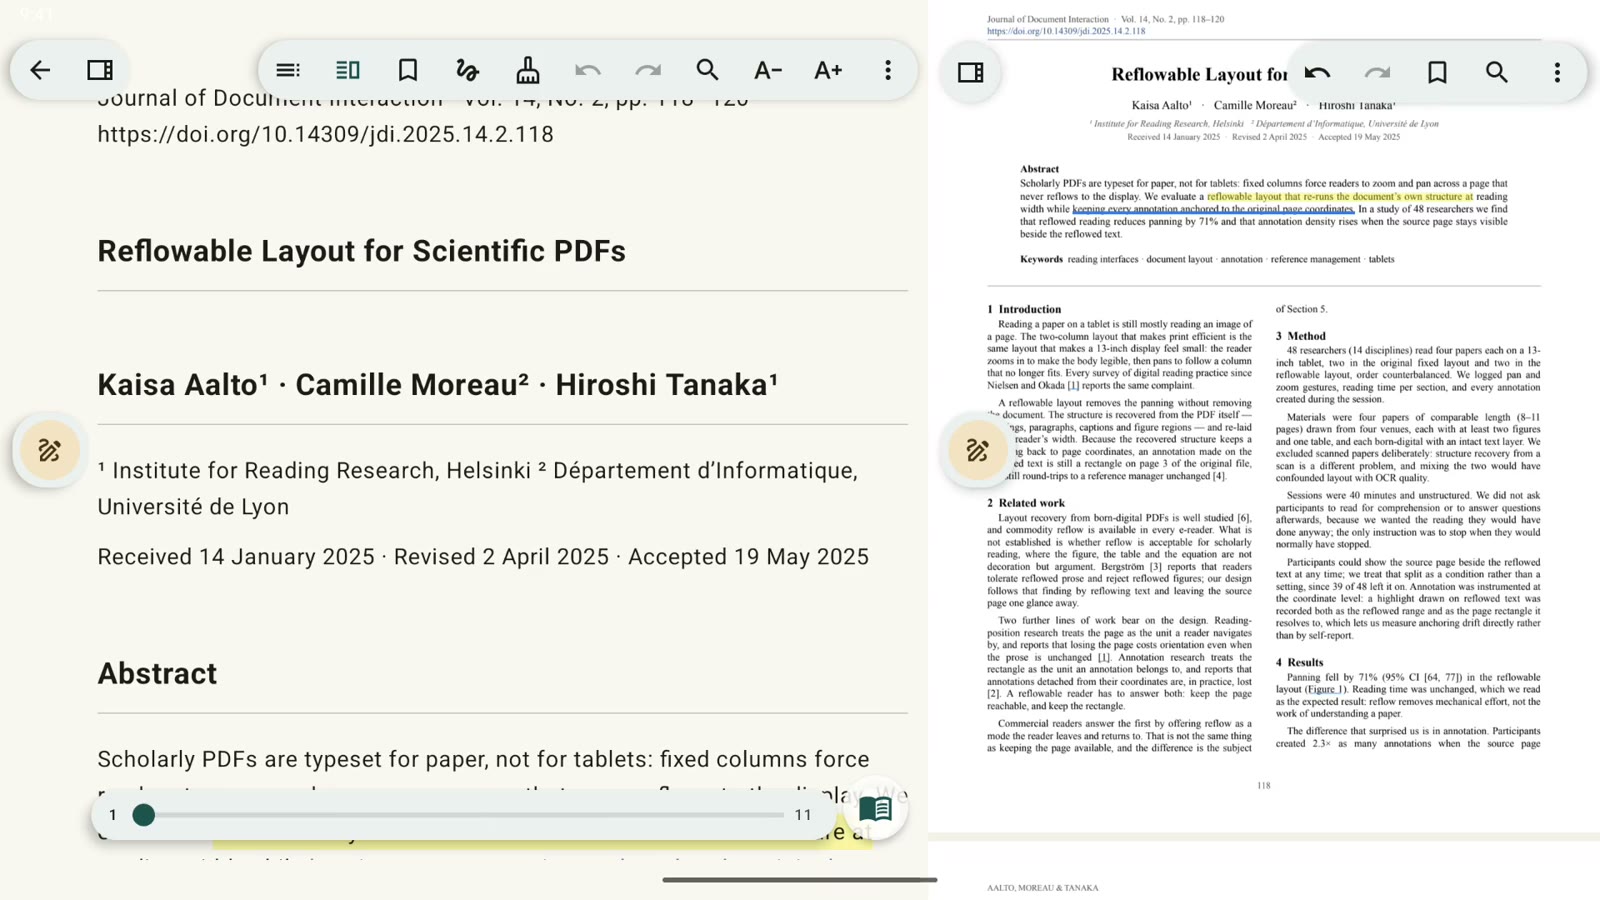Screen dimensions: 1600x900
Task: Select the underlined annotation in PDF abstract
Action: tap(1213, 209)
